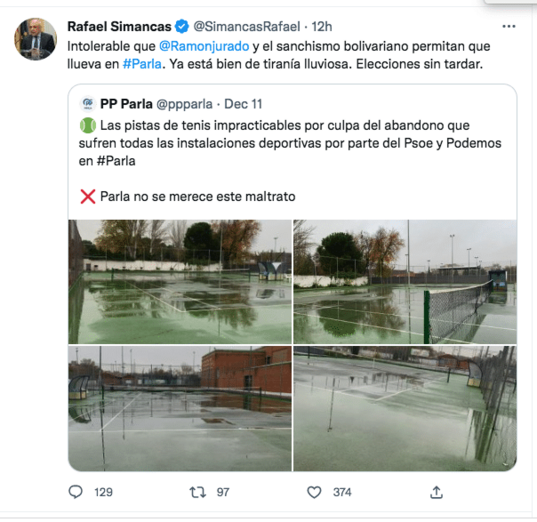Screen dimensions: 537x522
Task: Open the three-dot more options menu
Action: pyautogui.click(x=509, y=26)
